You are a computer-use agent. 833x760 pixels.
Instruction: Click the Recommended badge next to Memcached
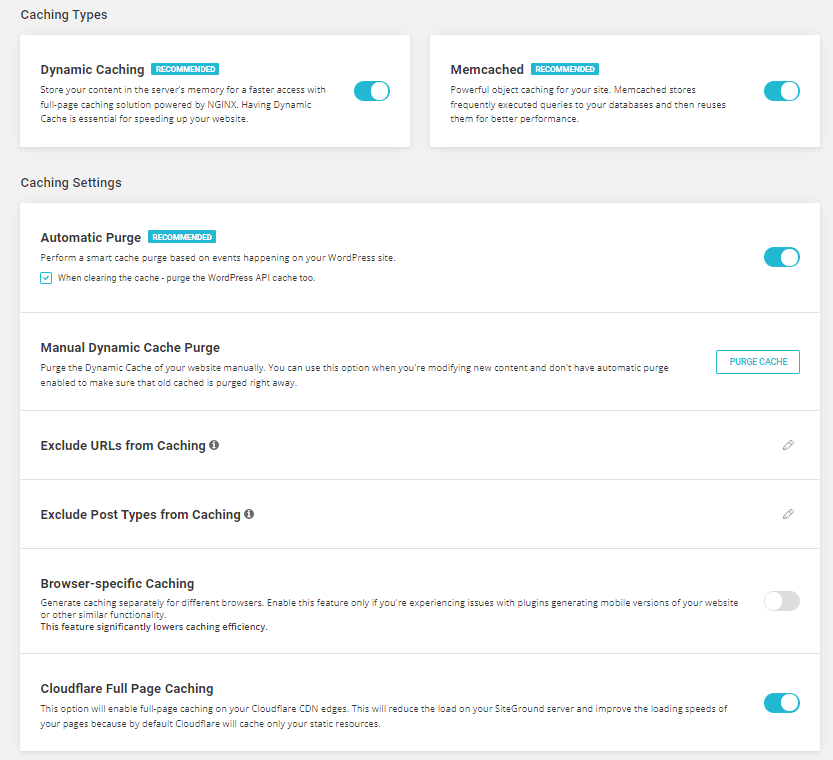pos(565,70)
